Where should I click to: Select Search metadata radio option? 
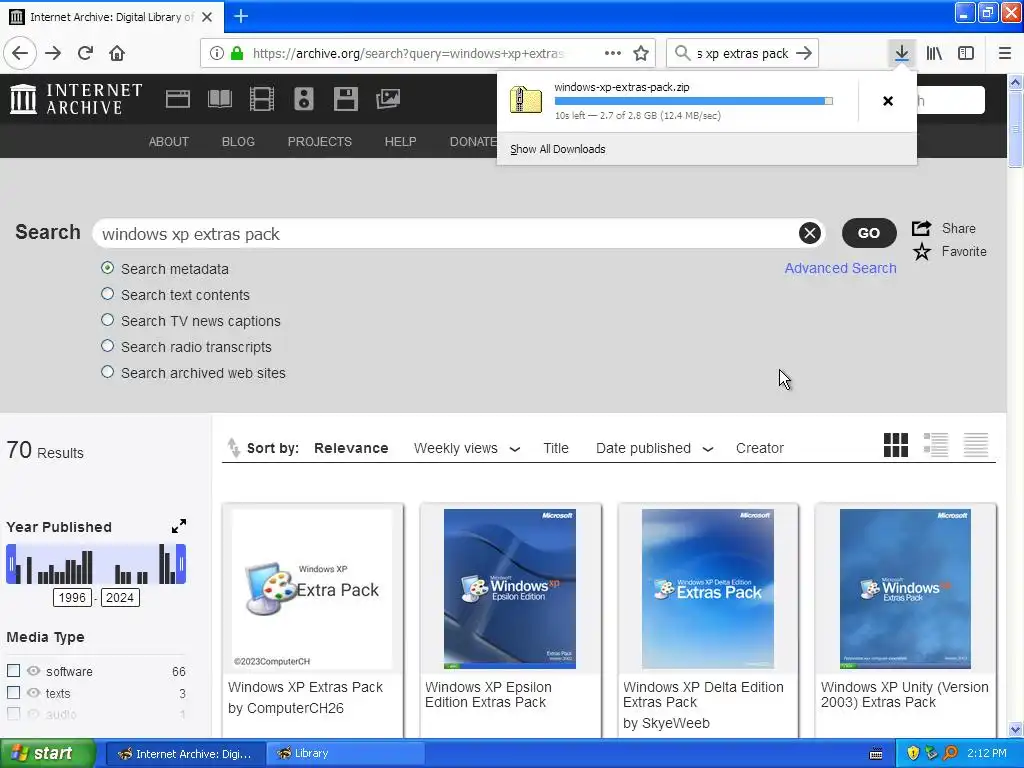click(x=108, y=268)
